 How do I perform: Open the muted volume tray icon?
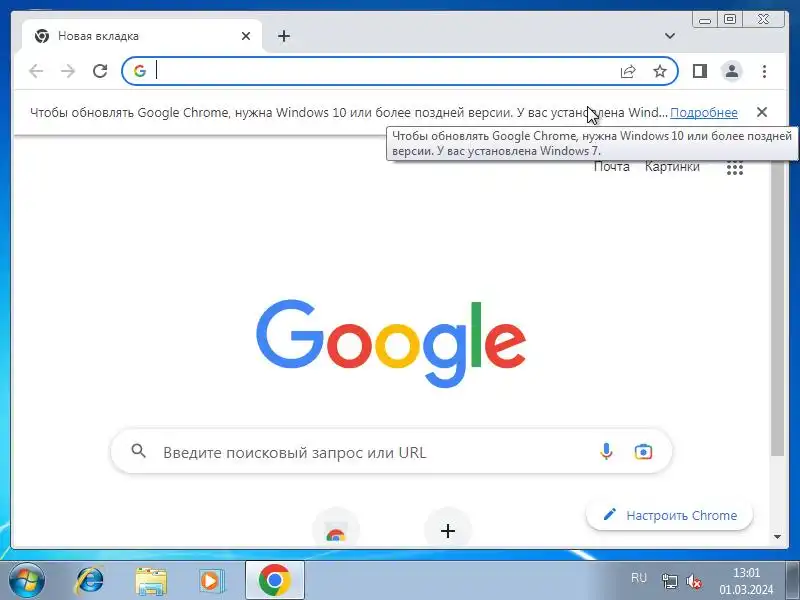click(694, 581)
